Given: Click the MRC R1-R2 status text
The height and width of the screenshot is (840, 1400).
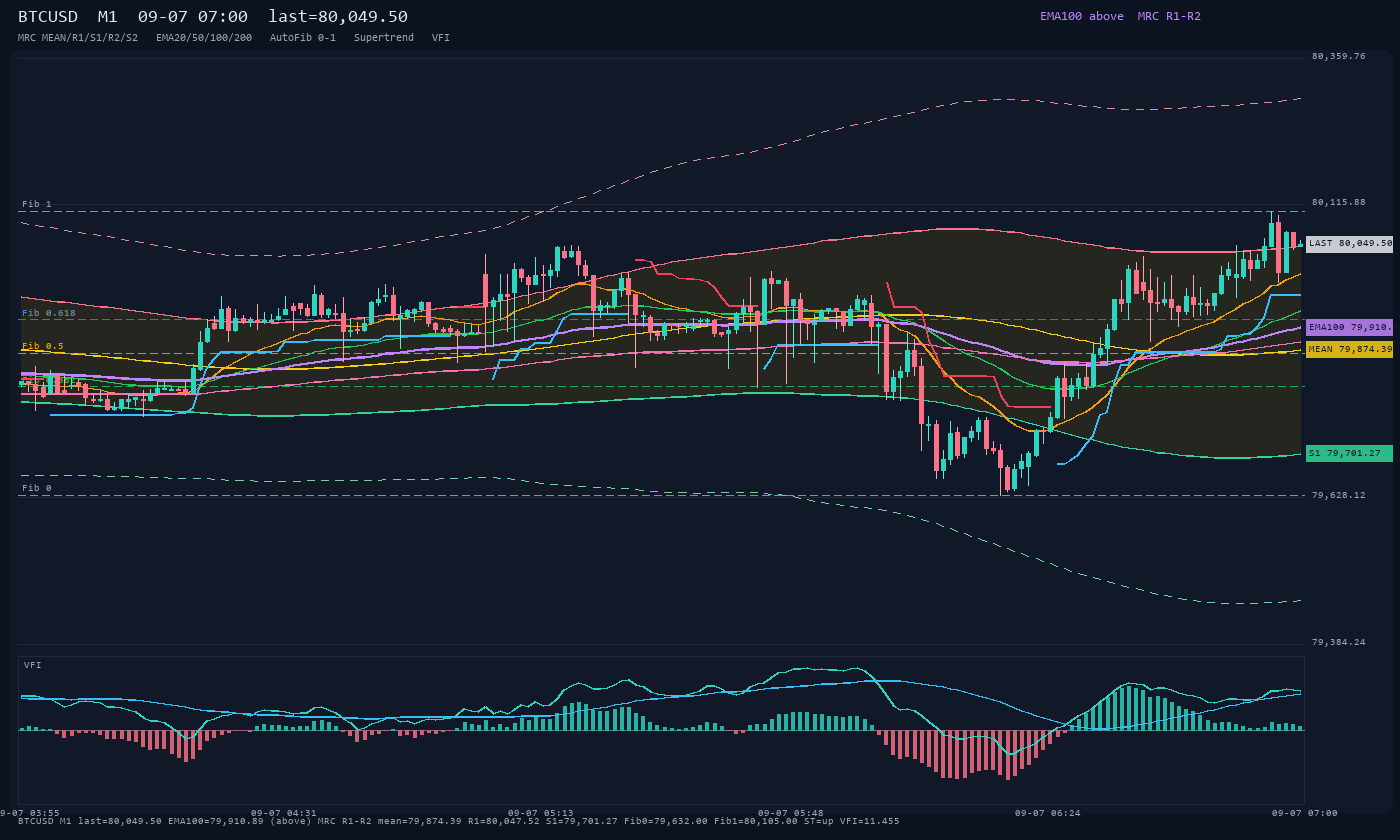Looking at the screenshot, I should 1169,16.
